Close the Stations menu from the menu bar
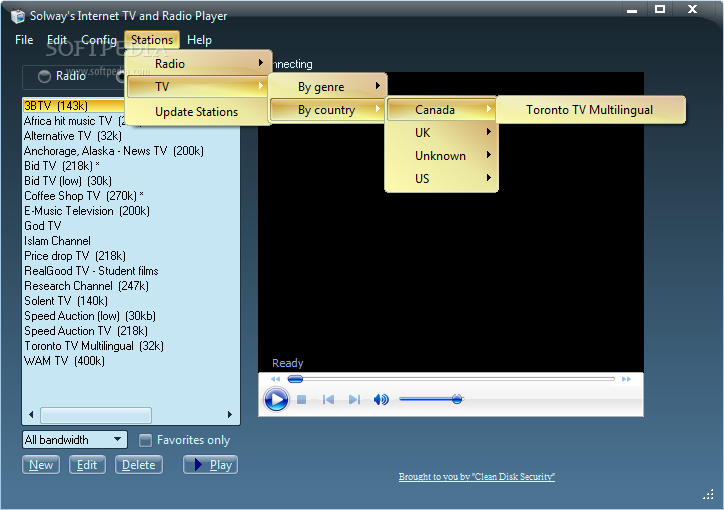 click(152, 40)
